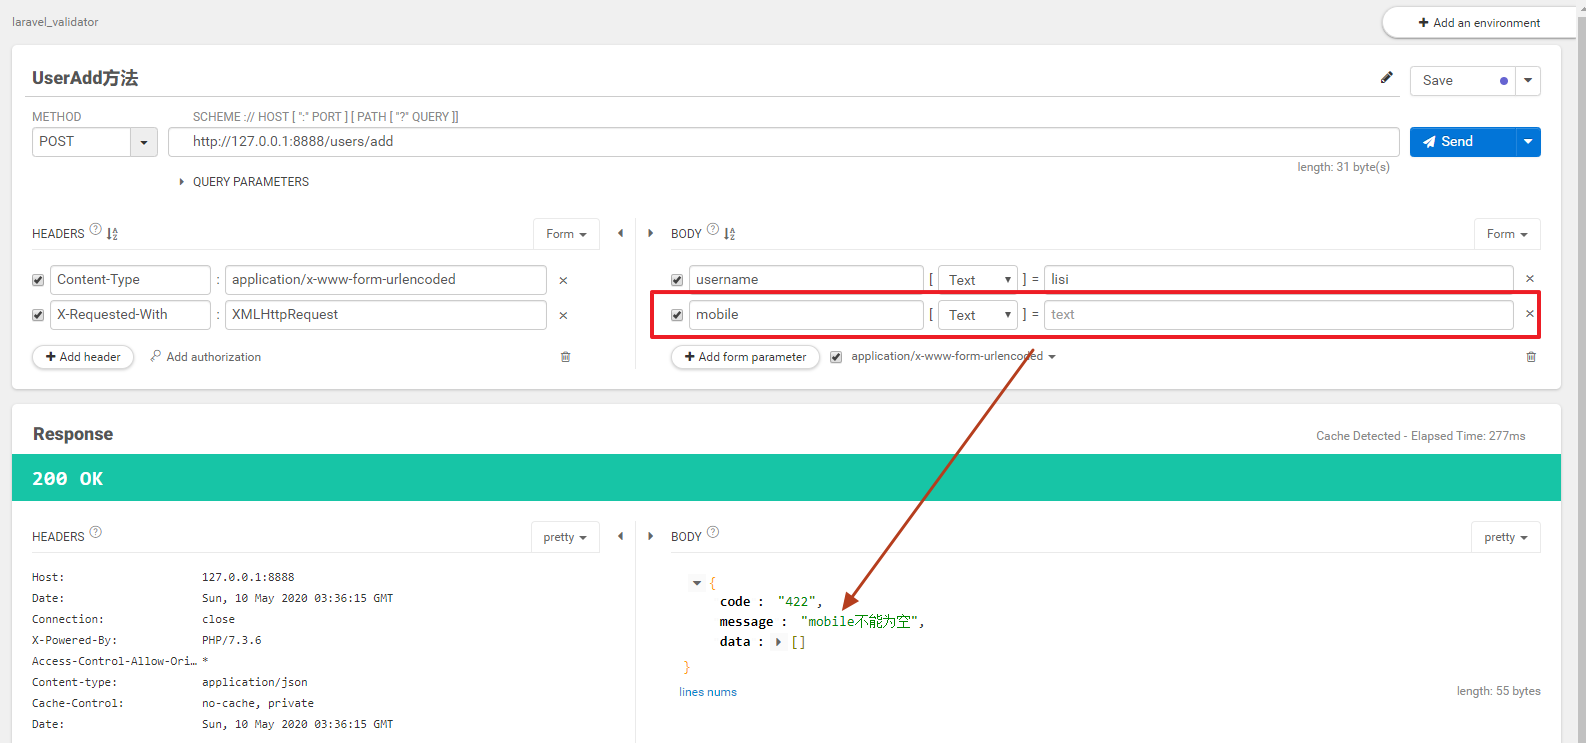The image size is (1586, 743).
Task: Click the message value mobile不能为空
Action: coord(860,622)
